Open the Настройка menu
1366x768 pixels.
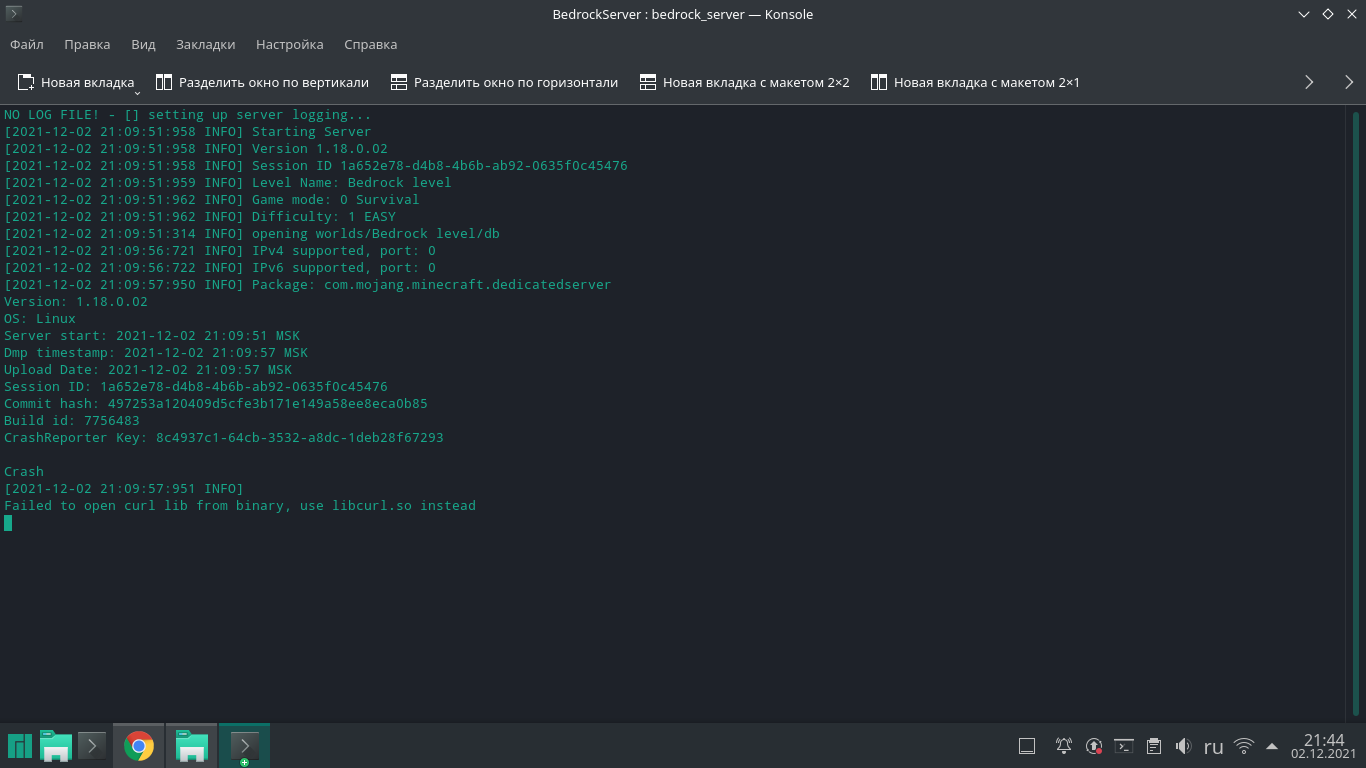[289, 44]
